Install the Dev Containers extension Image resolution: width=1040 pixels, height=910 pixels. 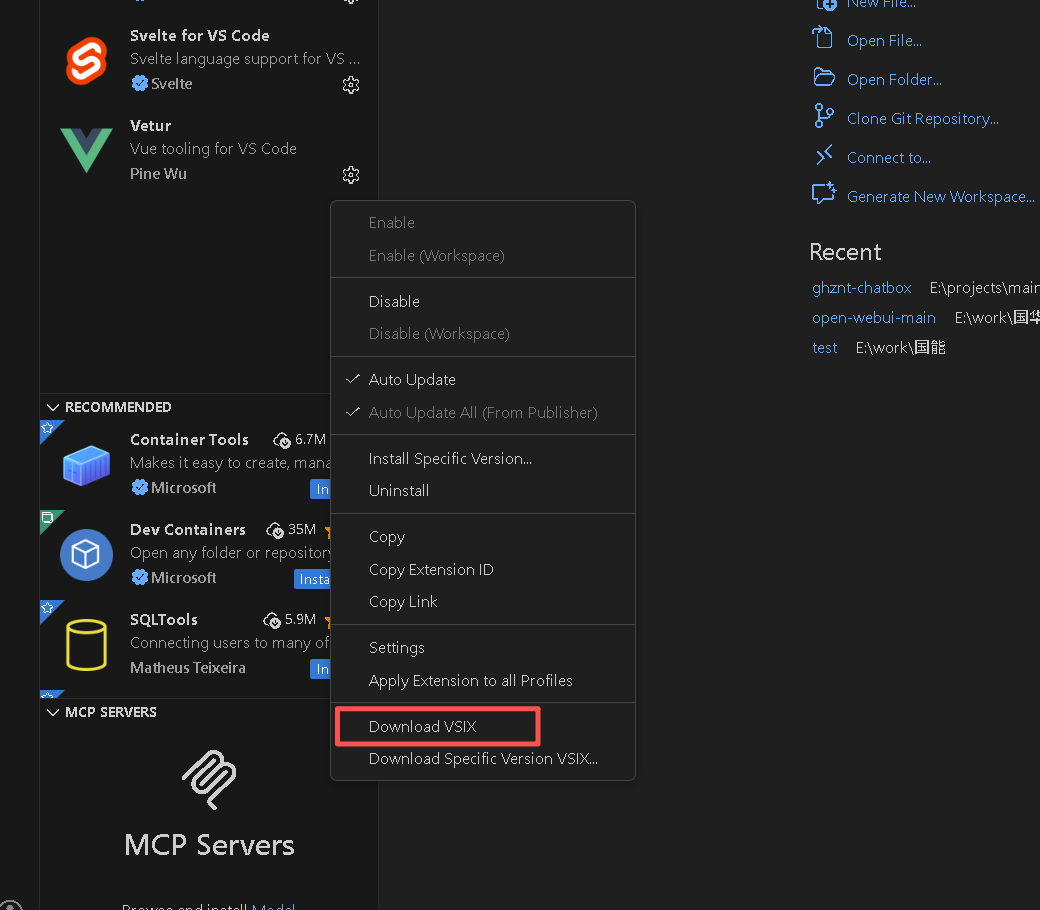coord(312,579)
